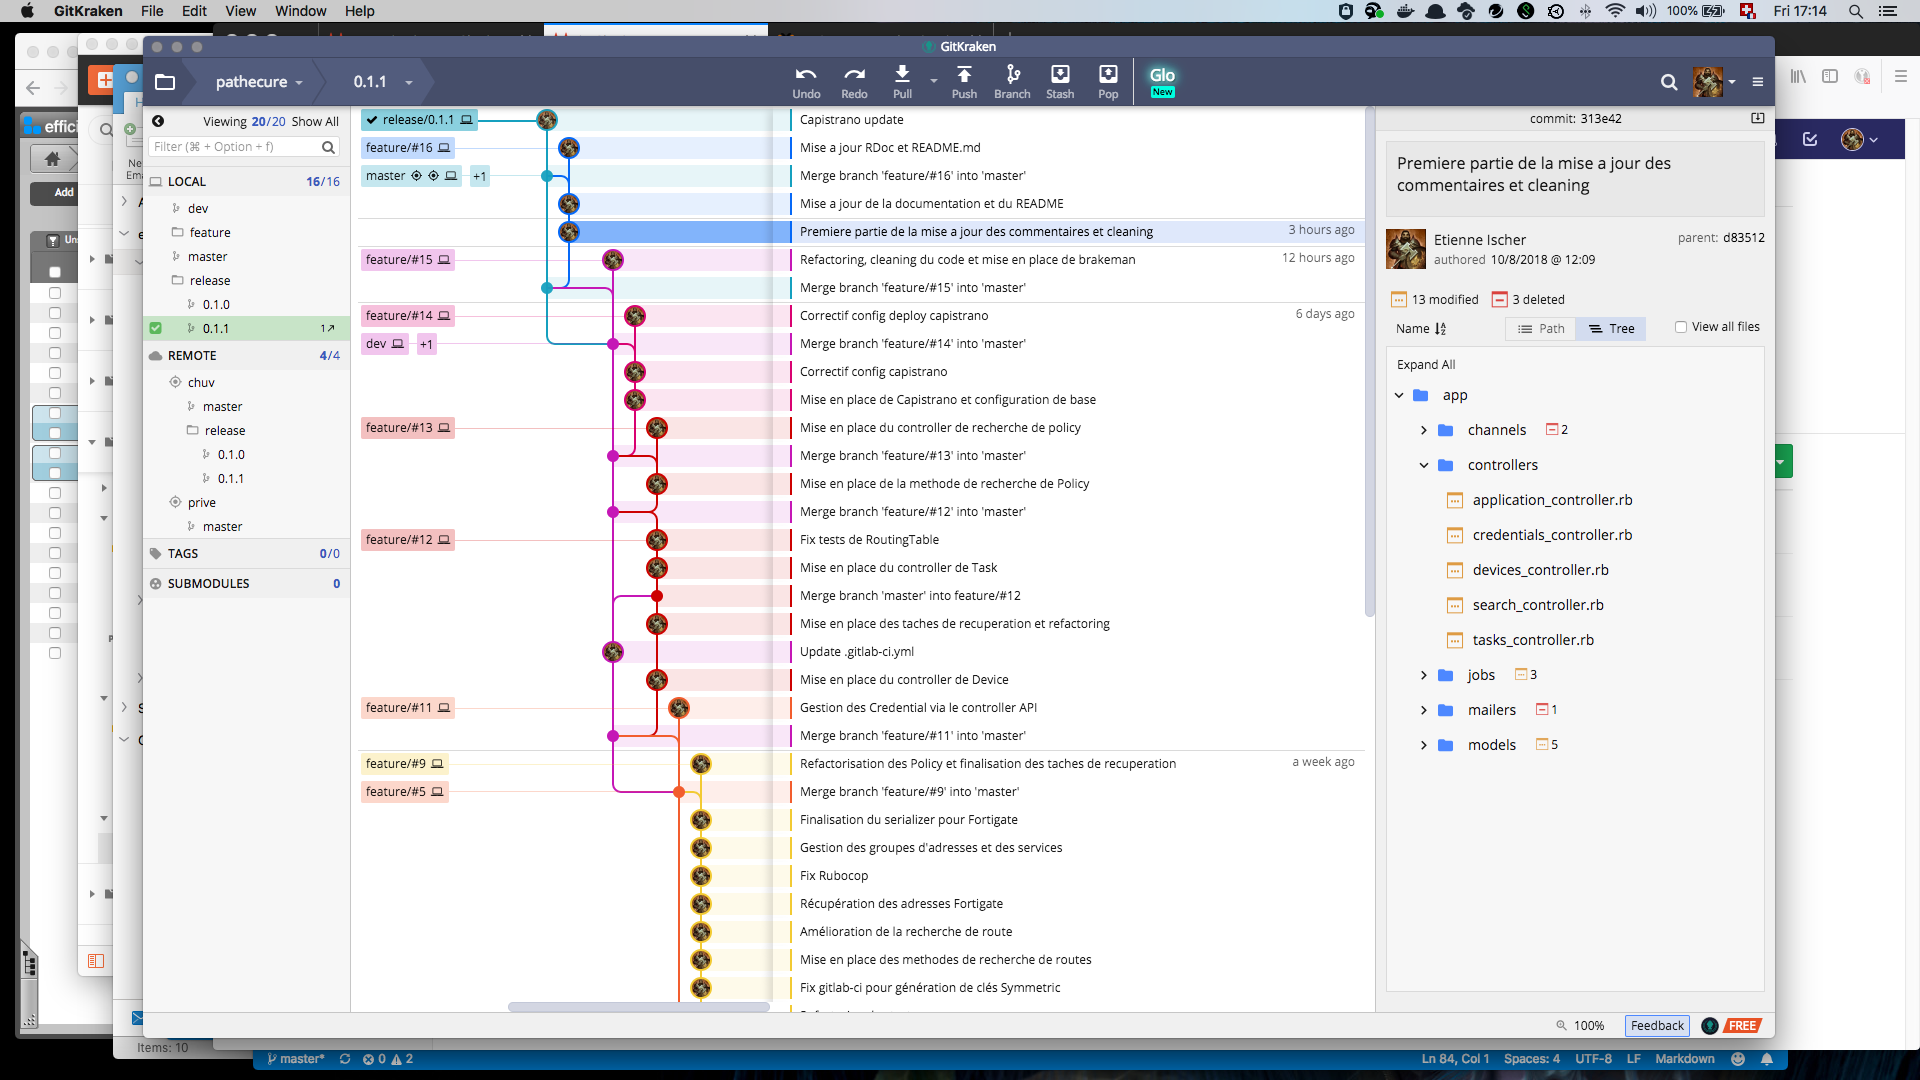
Task: Click the Stash toolbar icon
Action: 1060,81
